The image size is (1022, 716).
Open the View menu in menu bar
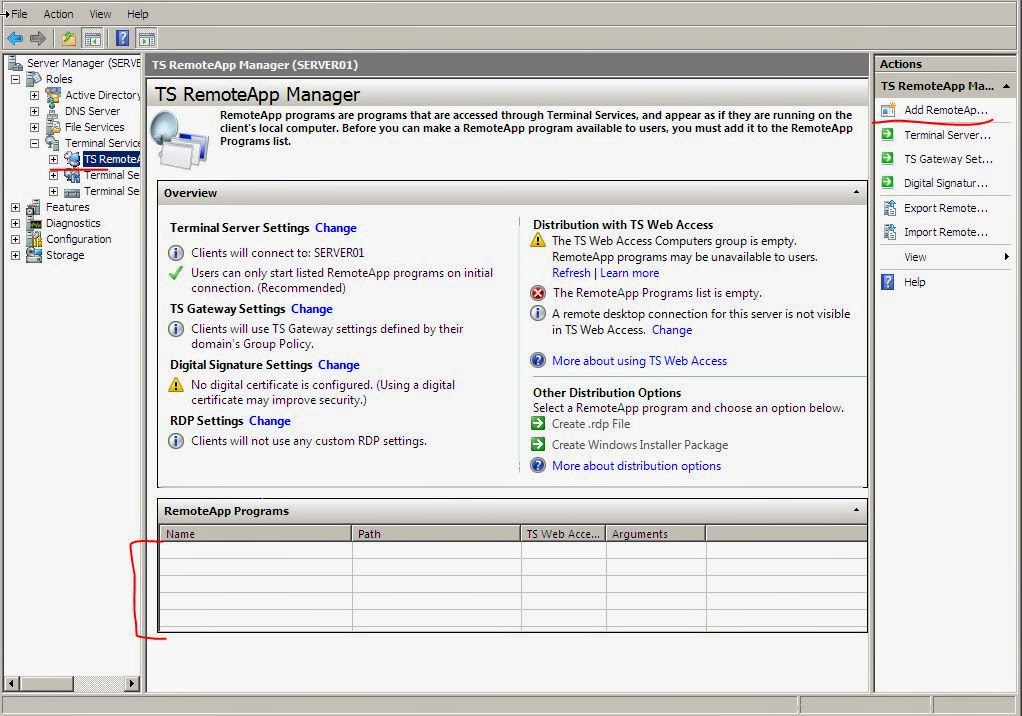click(x=100, y=14)
